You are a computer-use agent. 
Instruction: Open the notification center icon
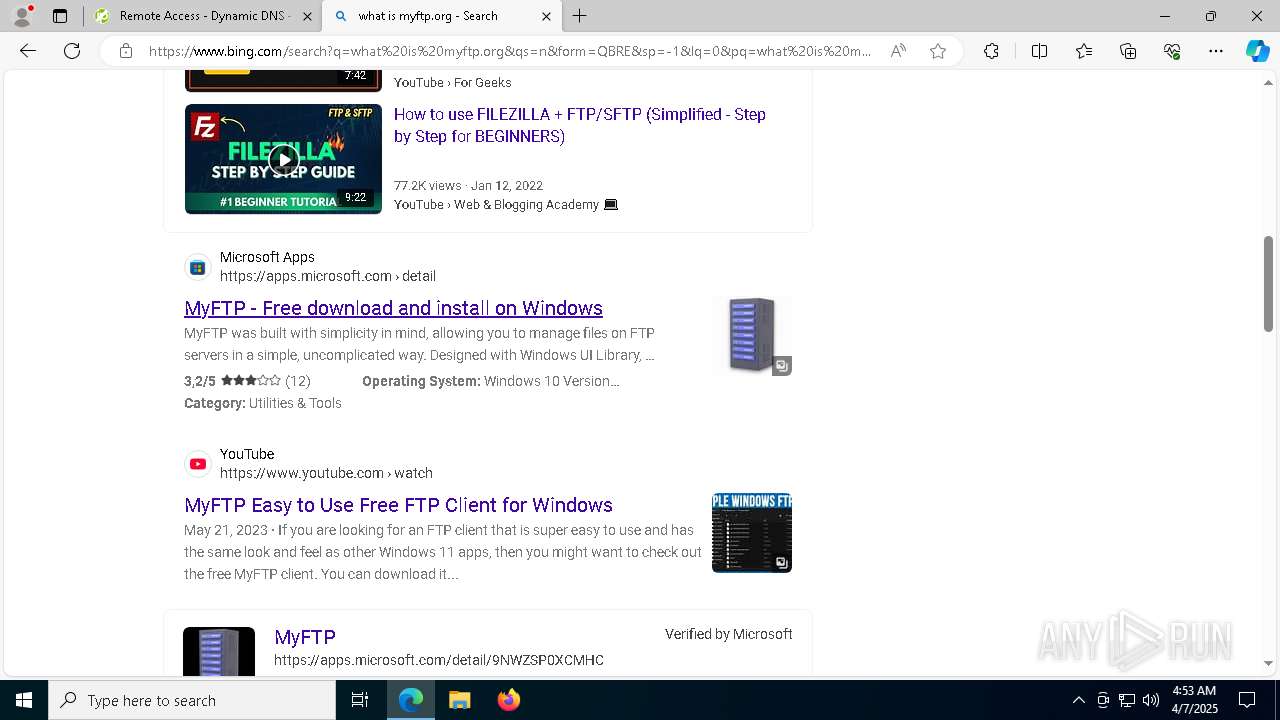tap(1247, 700)
